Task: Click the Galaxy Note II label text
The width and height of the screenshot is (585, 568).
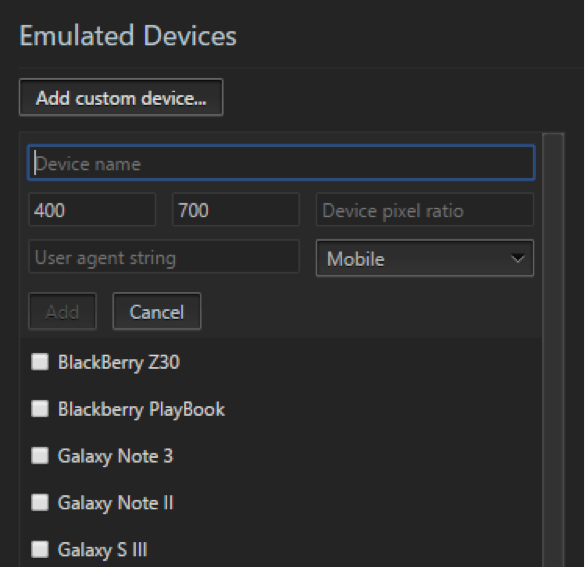Action: pos(116,503)
